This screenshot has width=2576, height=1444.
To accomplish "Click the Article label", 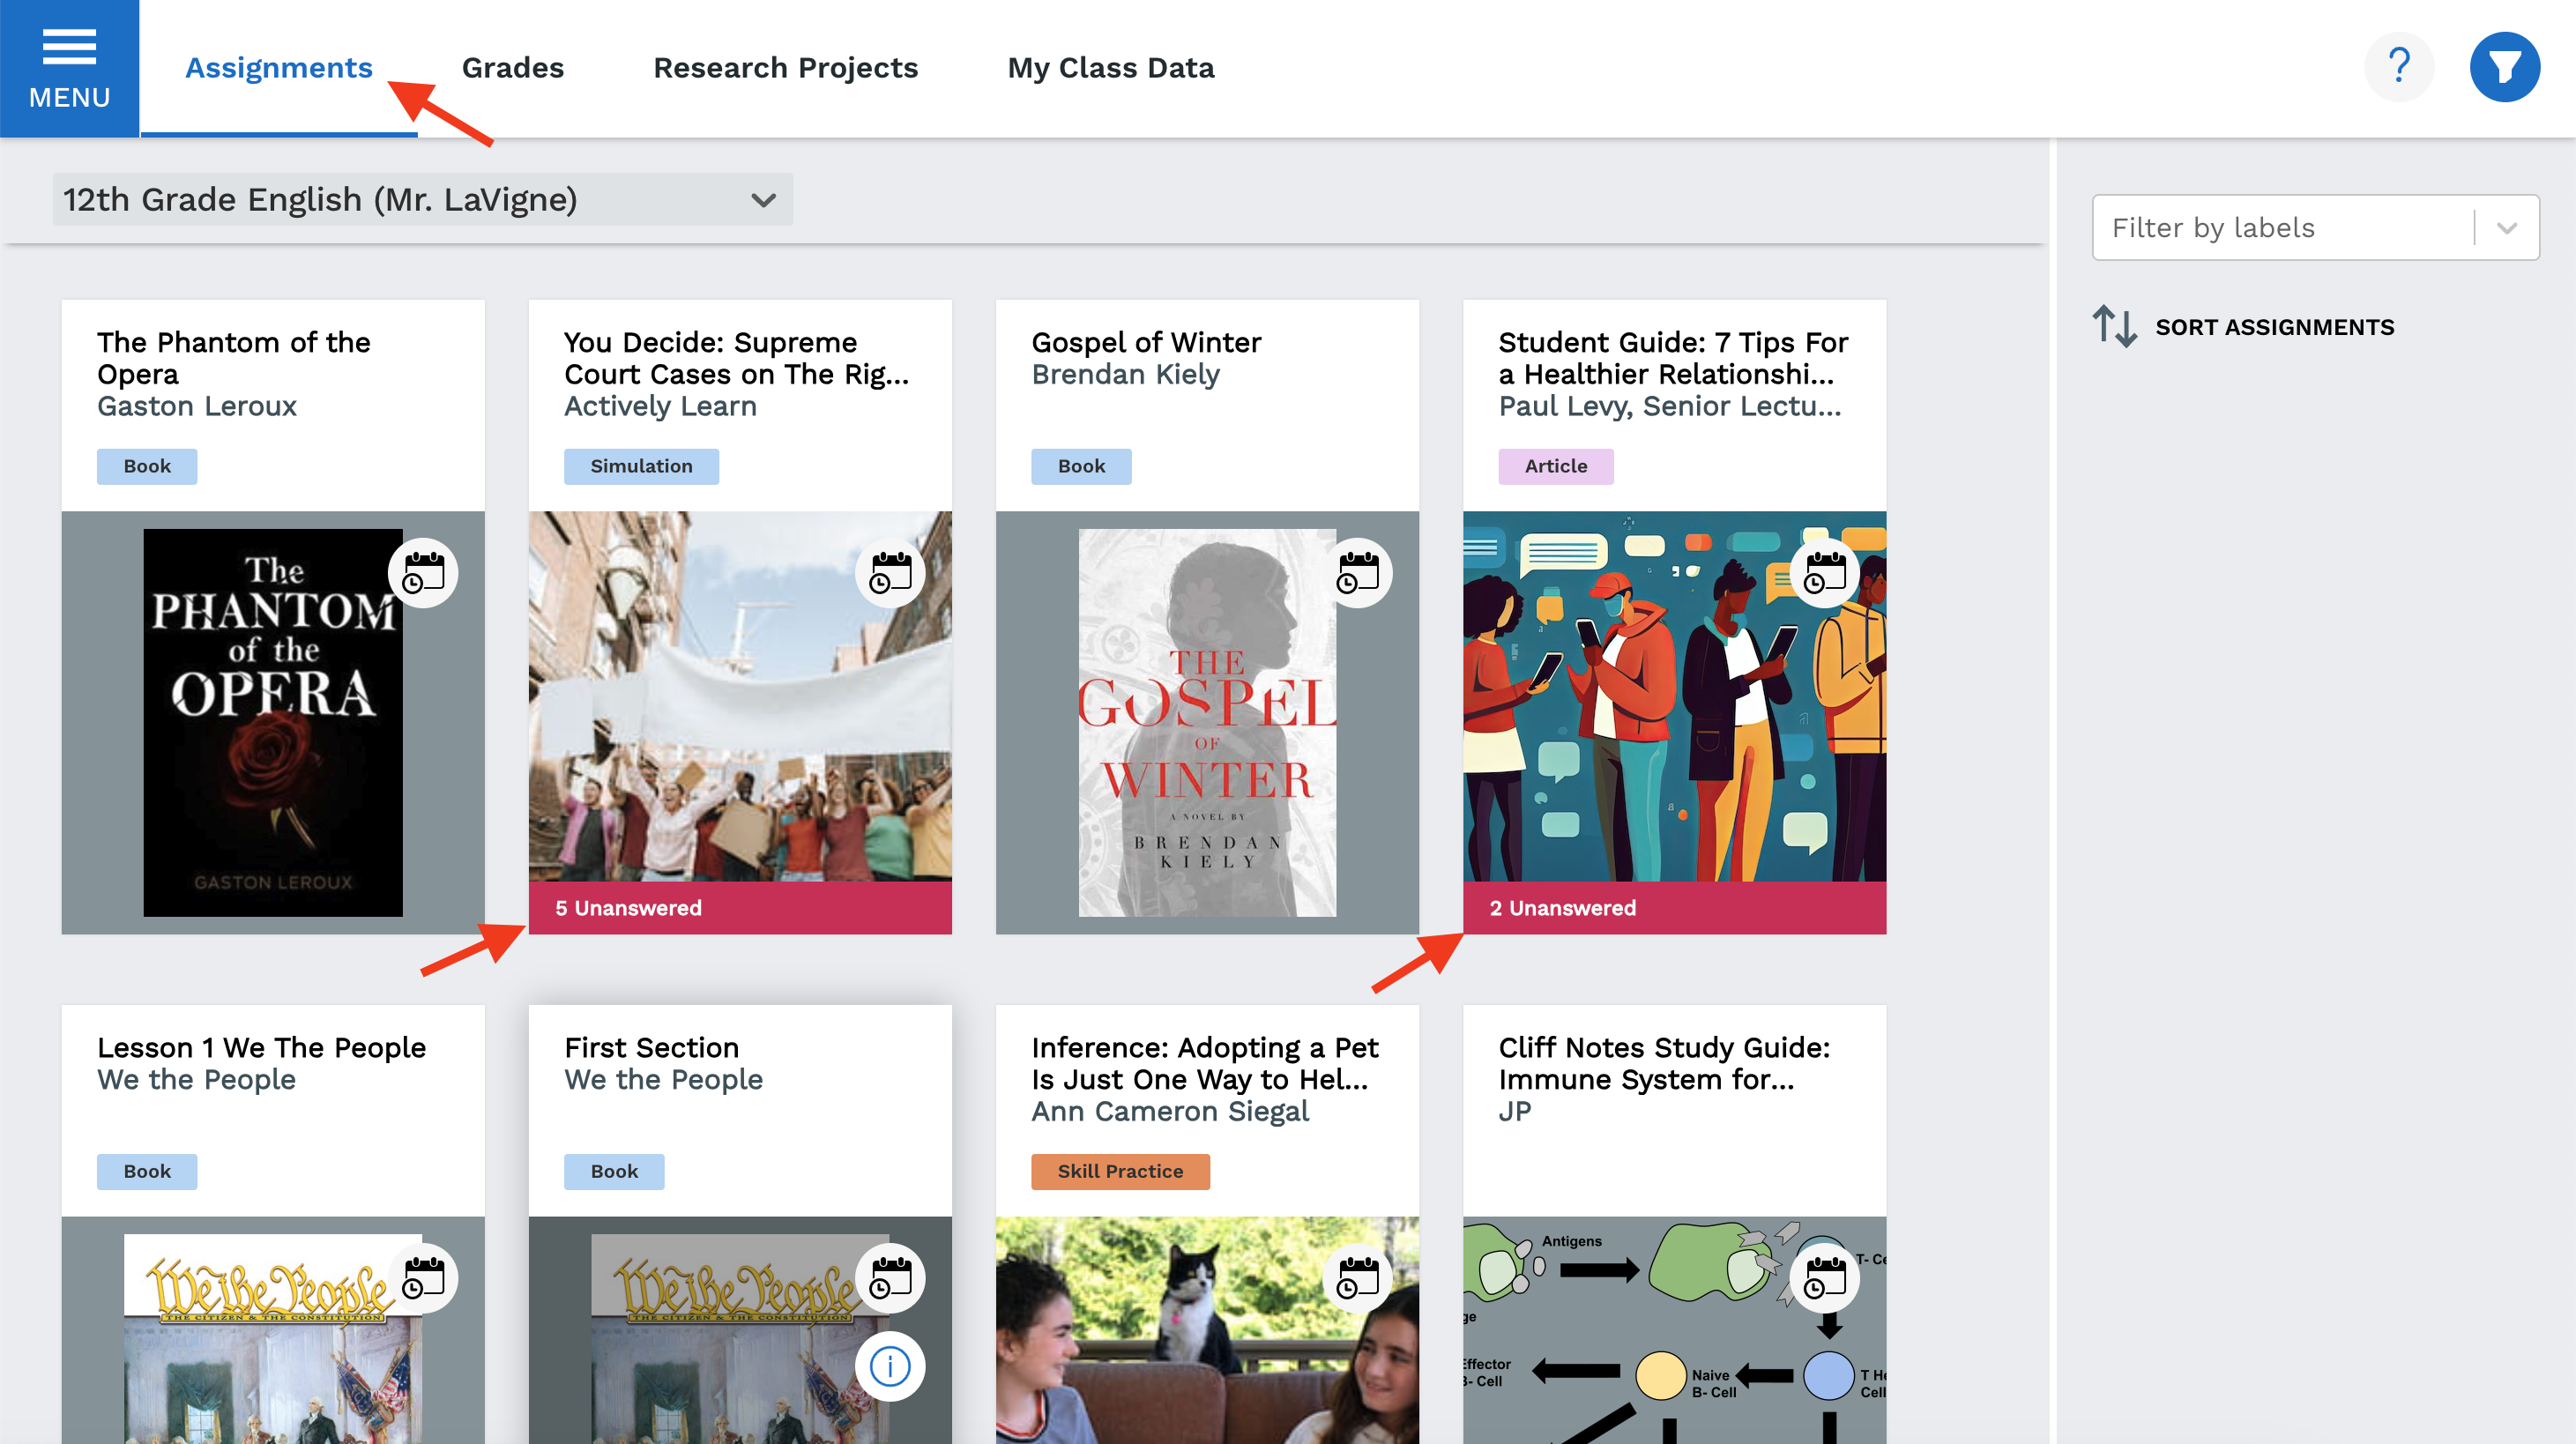I will click(1555, 466).
